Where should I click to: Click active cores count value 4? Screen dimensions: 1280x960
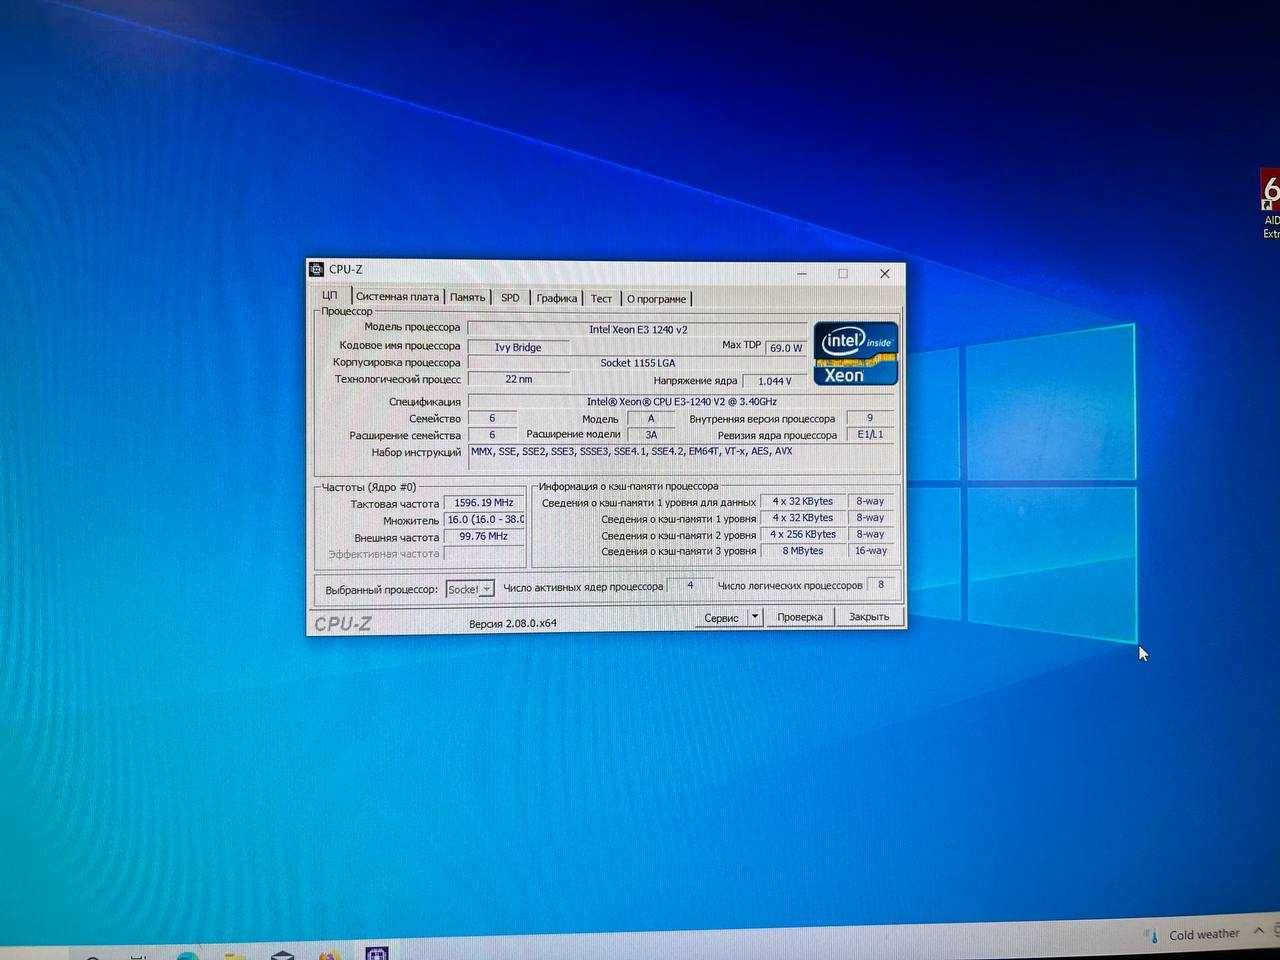coord(689,585)
